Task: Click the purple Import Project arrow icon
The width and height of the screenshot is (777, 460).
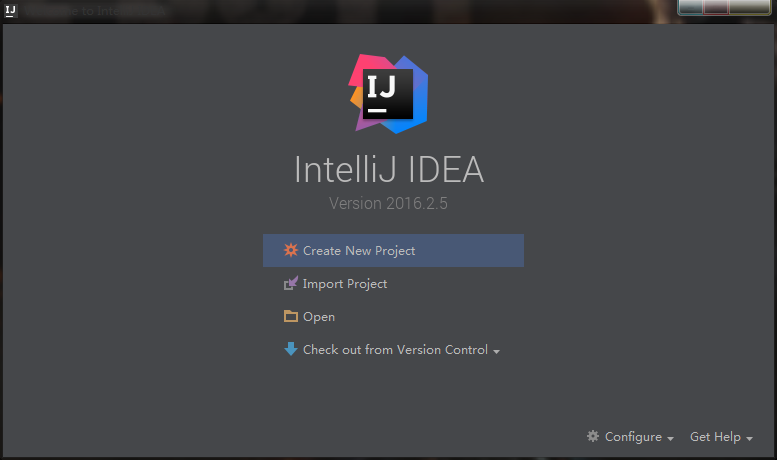Action: point(291,284)
